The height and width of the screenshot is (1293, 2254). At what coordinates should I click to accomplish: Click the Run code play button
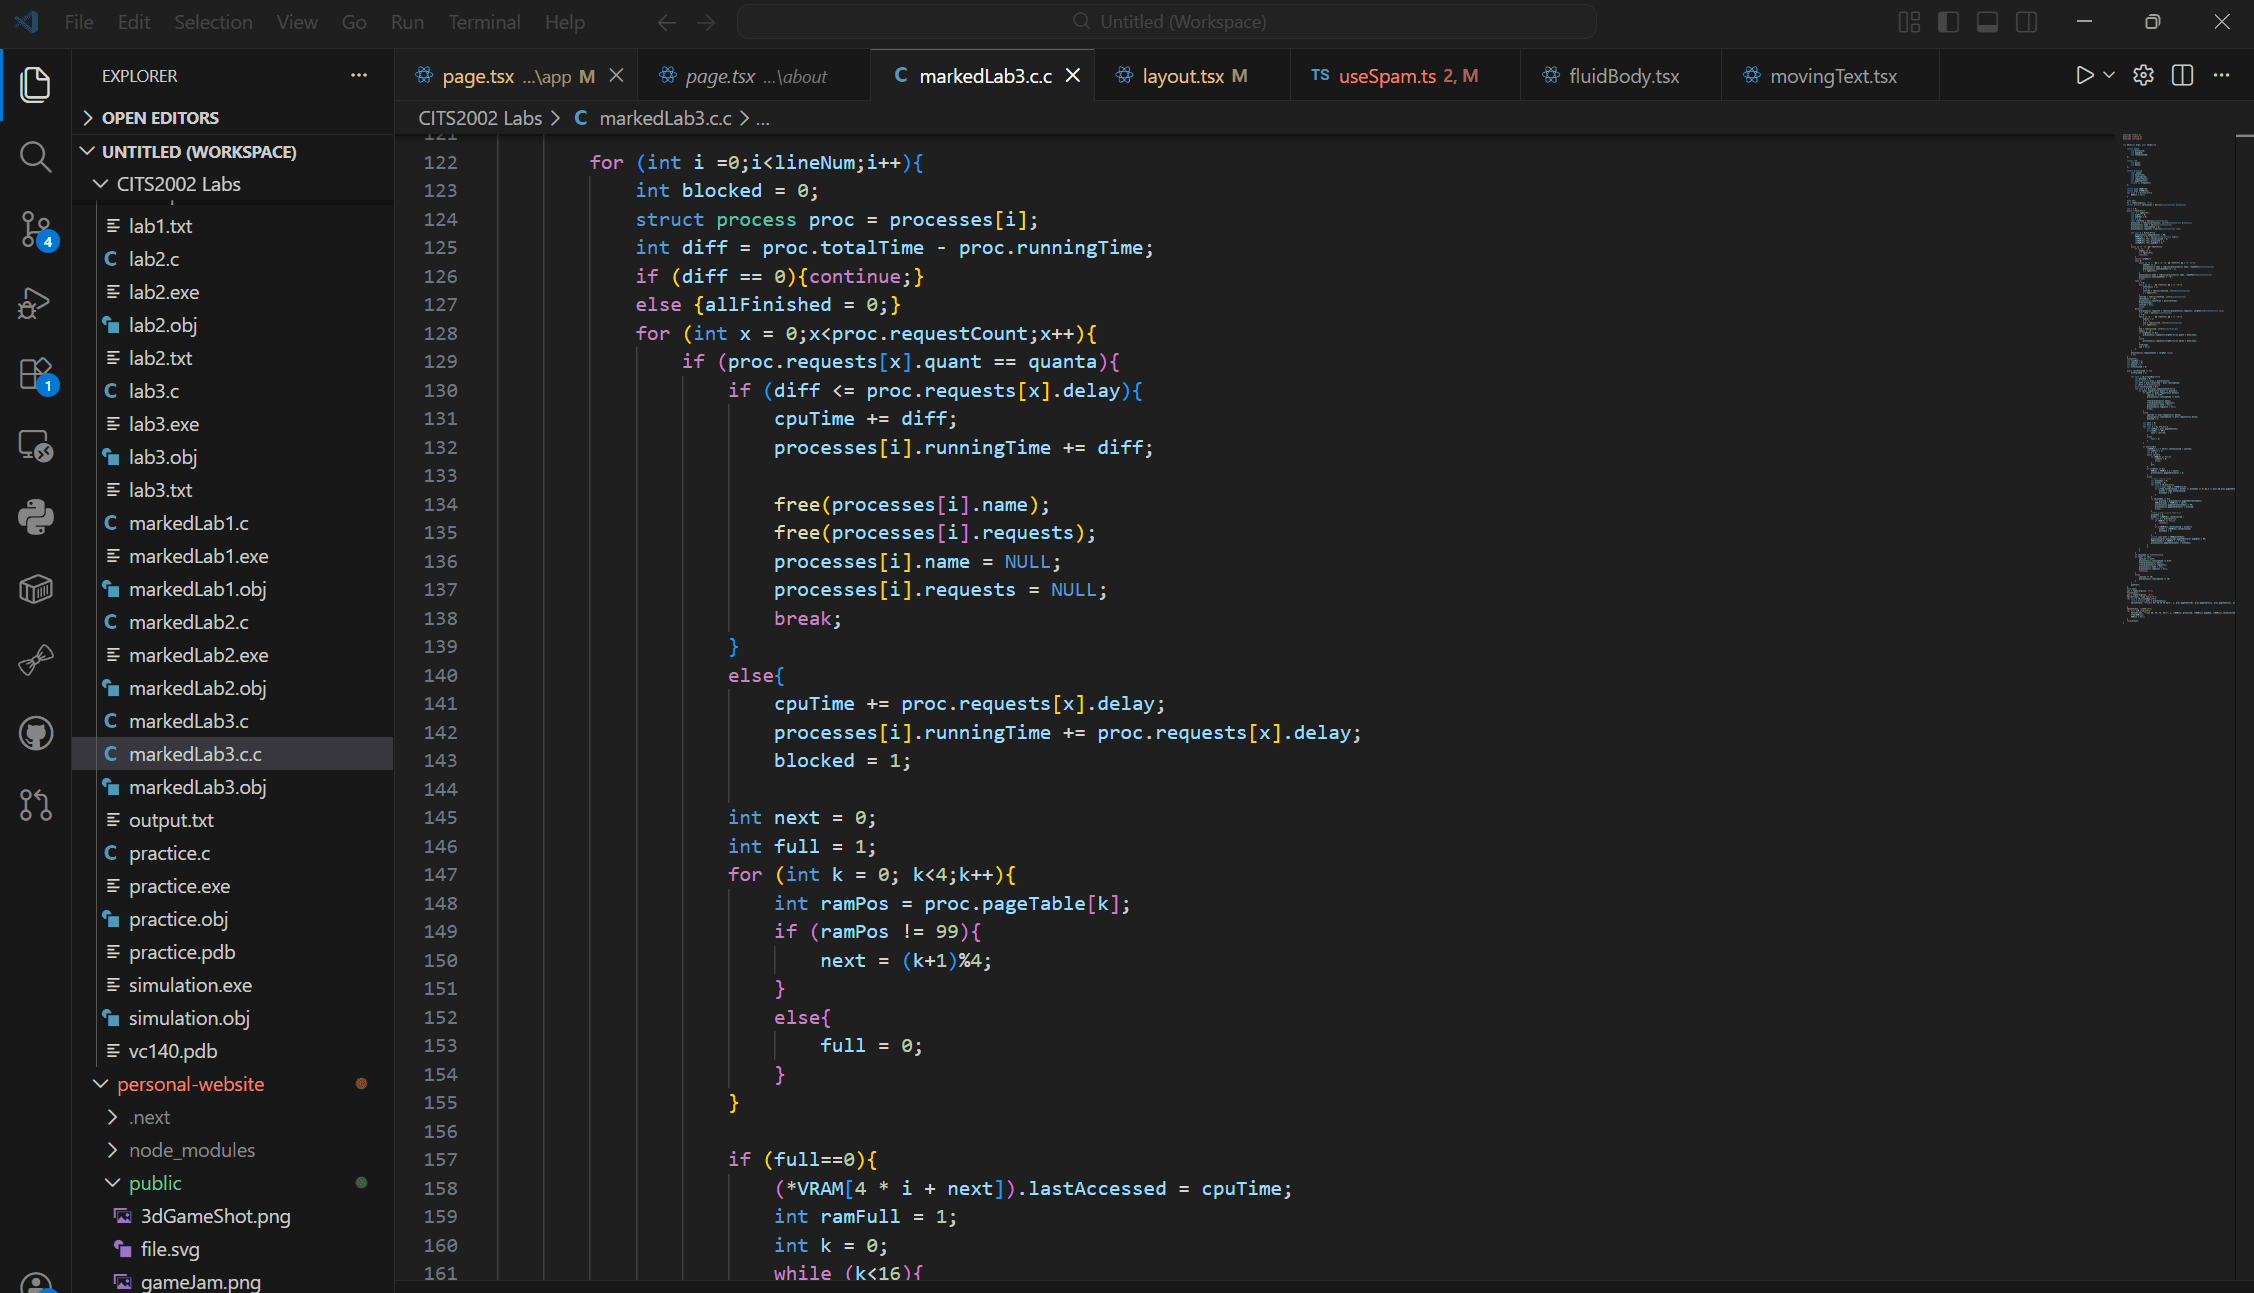[x=2084, y=75]
